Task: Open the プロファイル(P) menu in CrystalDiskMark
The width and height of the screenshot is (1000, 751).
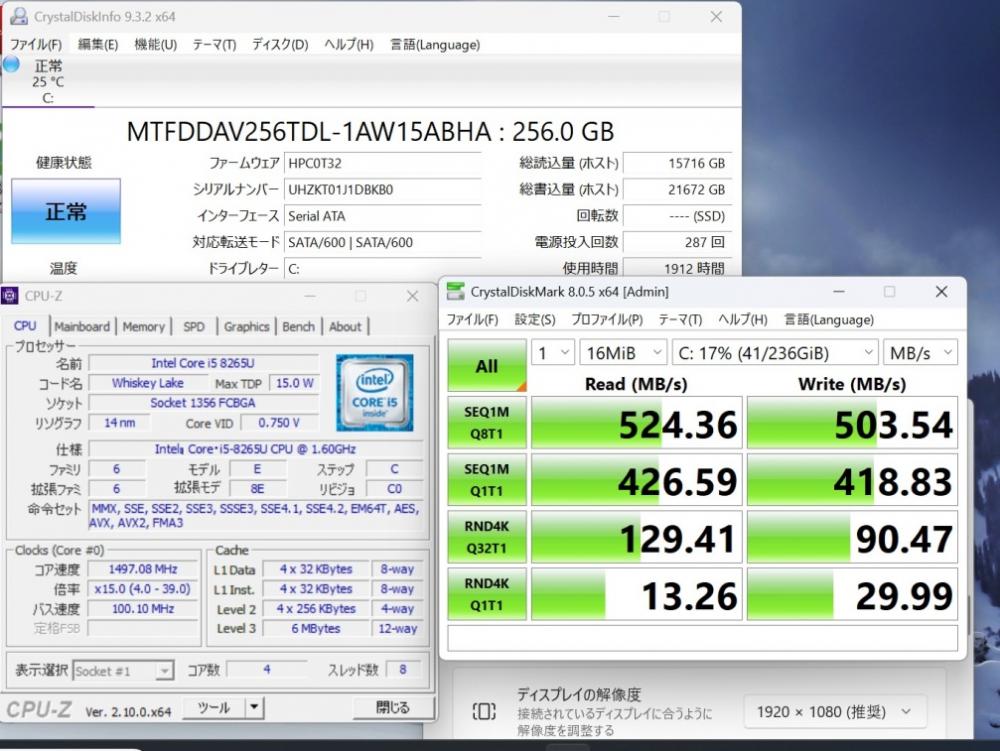Action: pyautogui.click(x=607, y=319)
